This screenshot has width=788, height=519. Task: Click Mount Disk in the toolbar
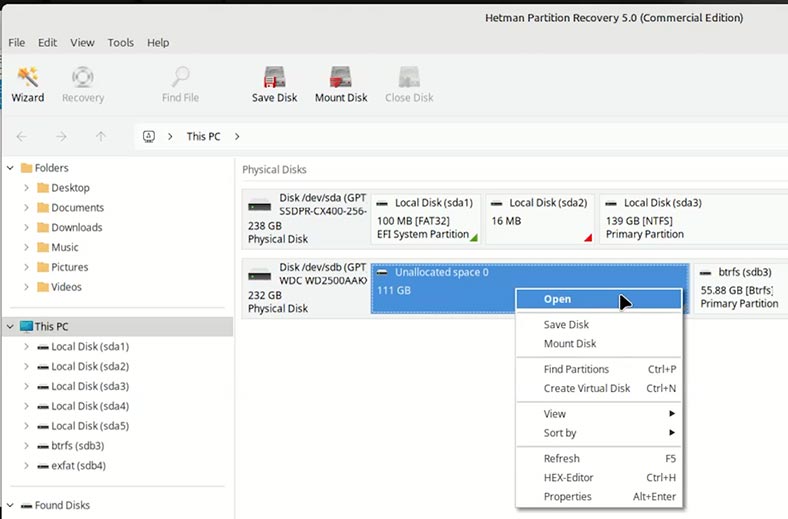tap(341, 84)
